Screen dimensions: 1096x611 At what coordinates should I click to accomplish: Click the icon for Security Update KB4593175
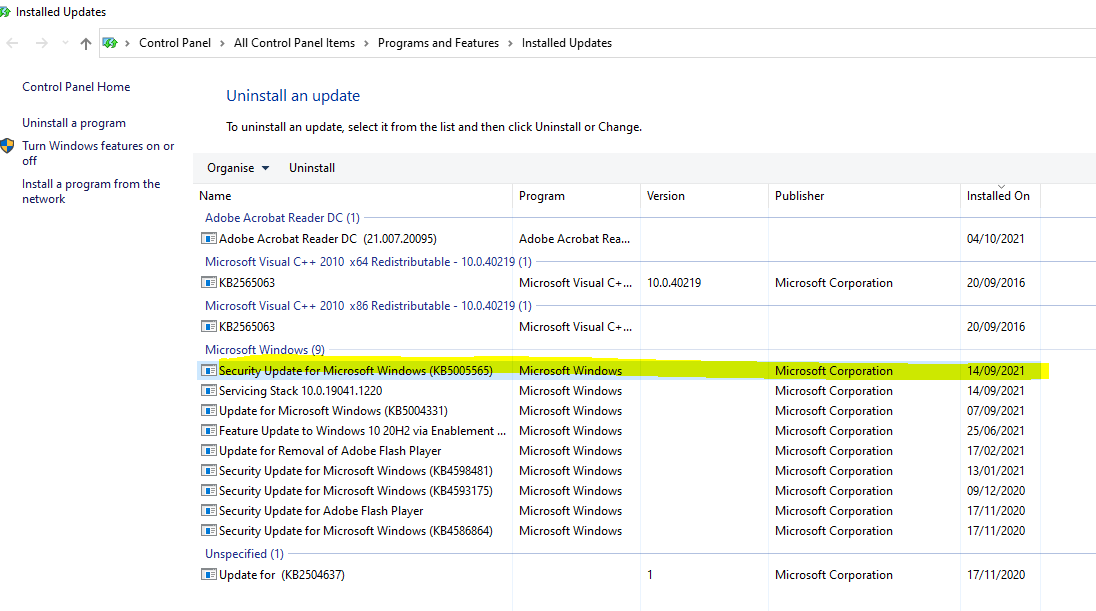click(x=208, y=491)
